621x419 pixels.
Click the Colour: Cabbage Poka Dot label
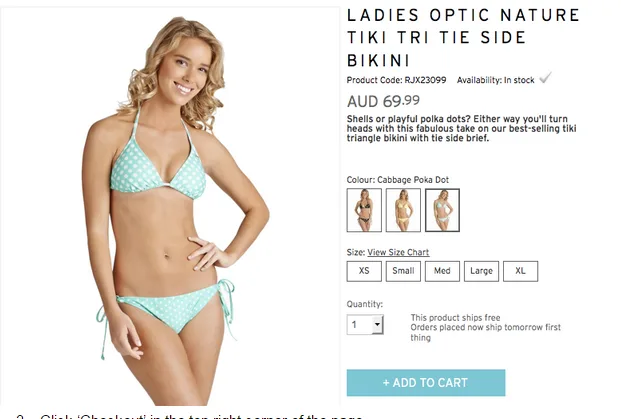pyautogui.click(x=398, y=180)
